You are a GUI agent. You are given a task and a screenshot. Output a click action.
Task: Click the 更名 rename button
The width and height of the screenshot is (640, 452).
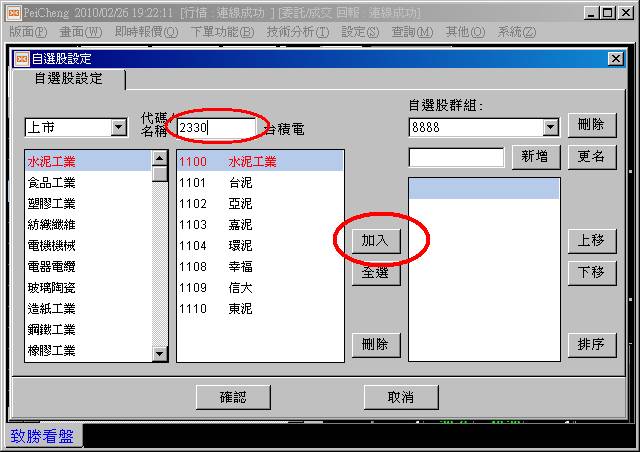tap(591, 157)
